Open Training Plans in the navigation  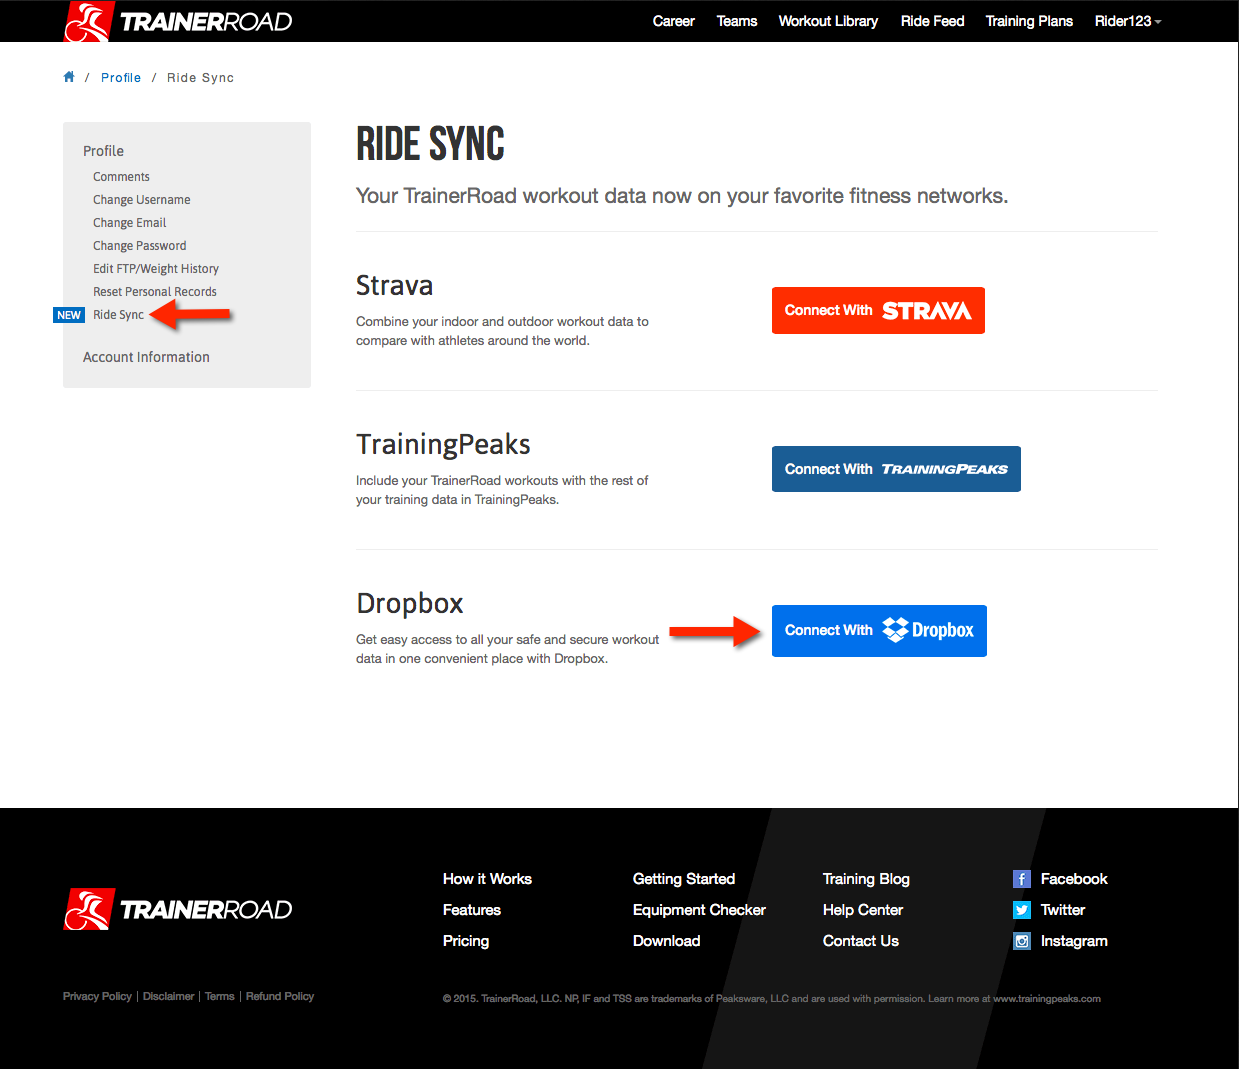1029,21
